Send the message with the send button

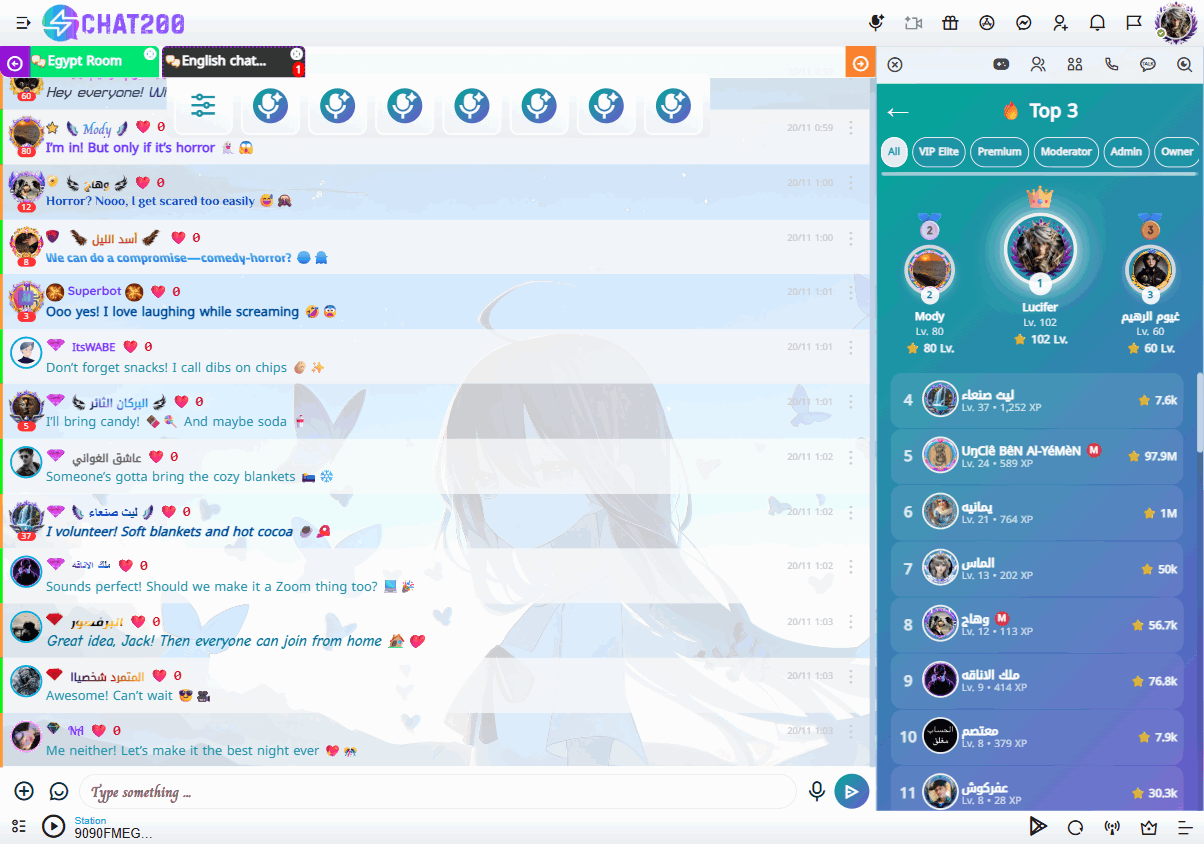[851, 792]
